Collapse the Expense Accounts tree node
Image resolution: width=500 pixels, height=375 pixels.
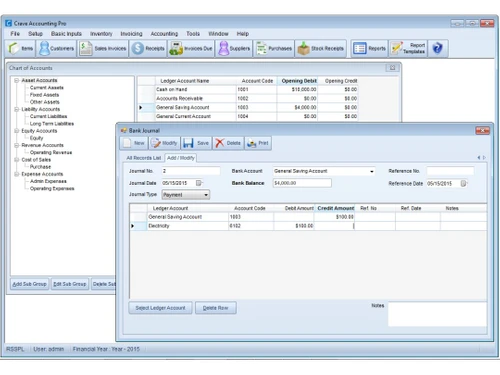pyautogui.click(x=16, y=174)
